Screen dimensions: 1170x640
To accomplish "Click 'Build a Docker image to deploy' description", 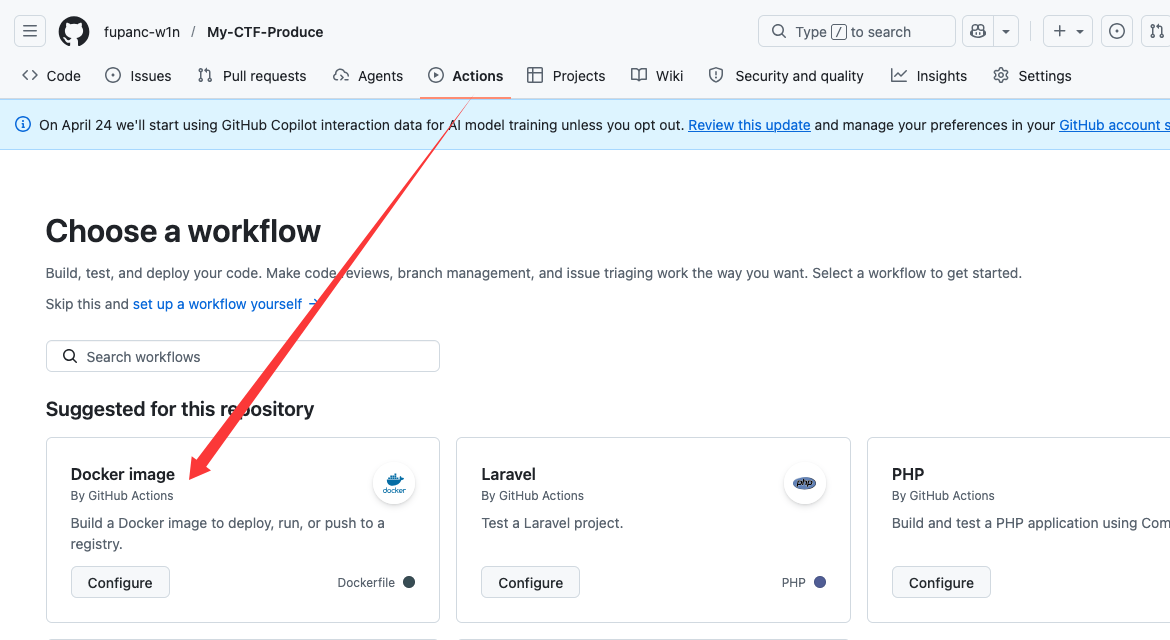I will click(x=228, y=533).
